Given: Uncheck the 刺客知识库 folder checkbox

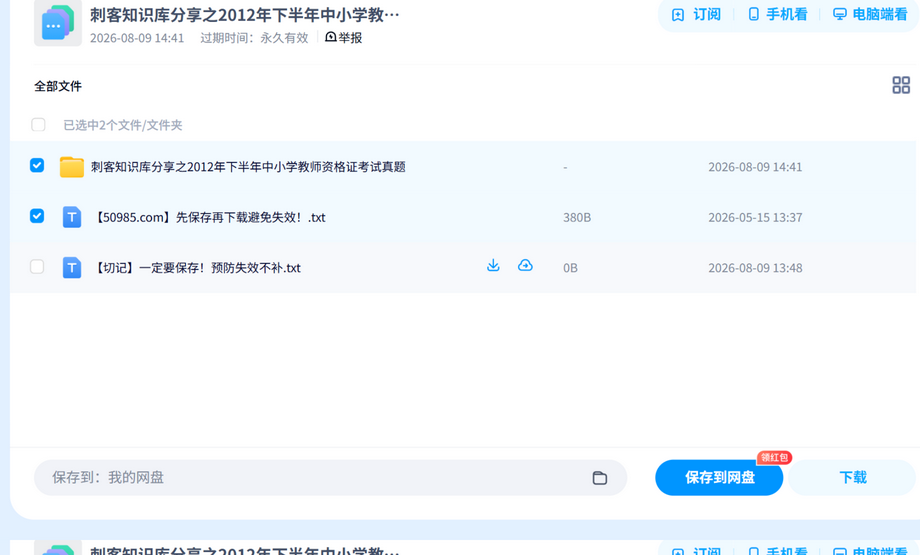Looking at the screenshot, I should [37, 165].
